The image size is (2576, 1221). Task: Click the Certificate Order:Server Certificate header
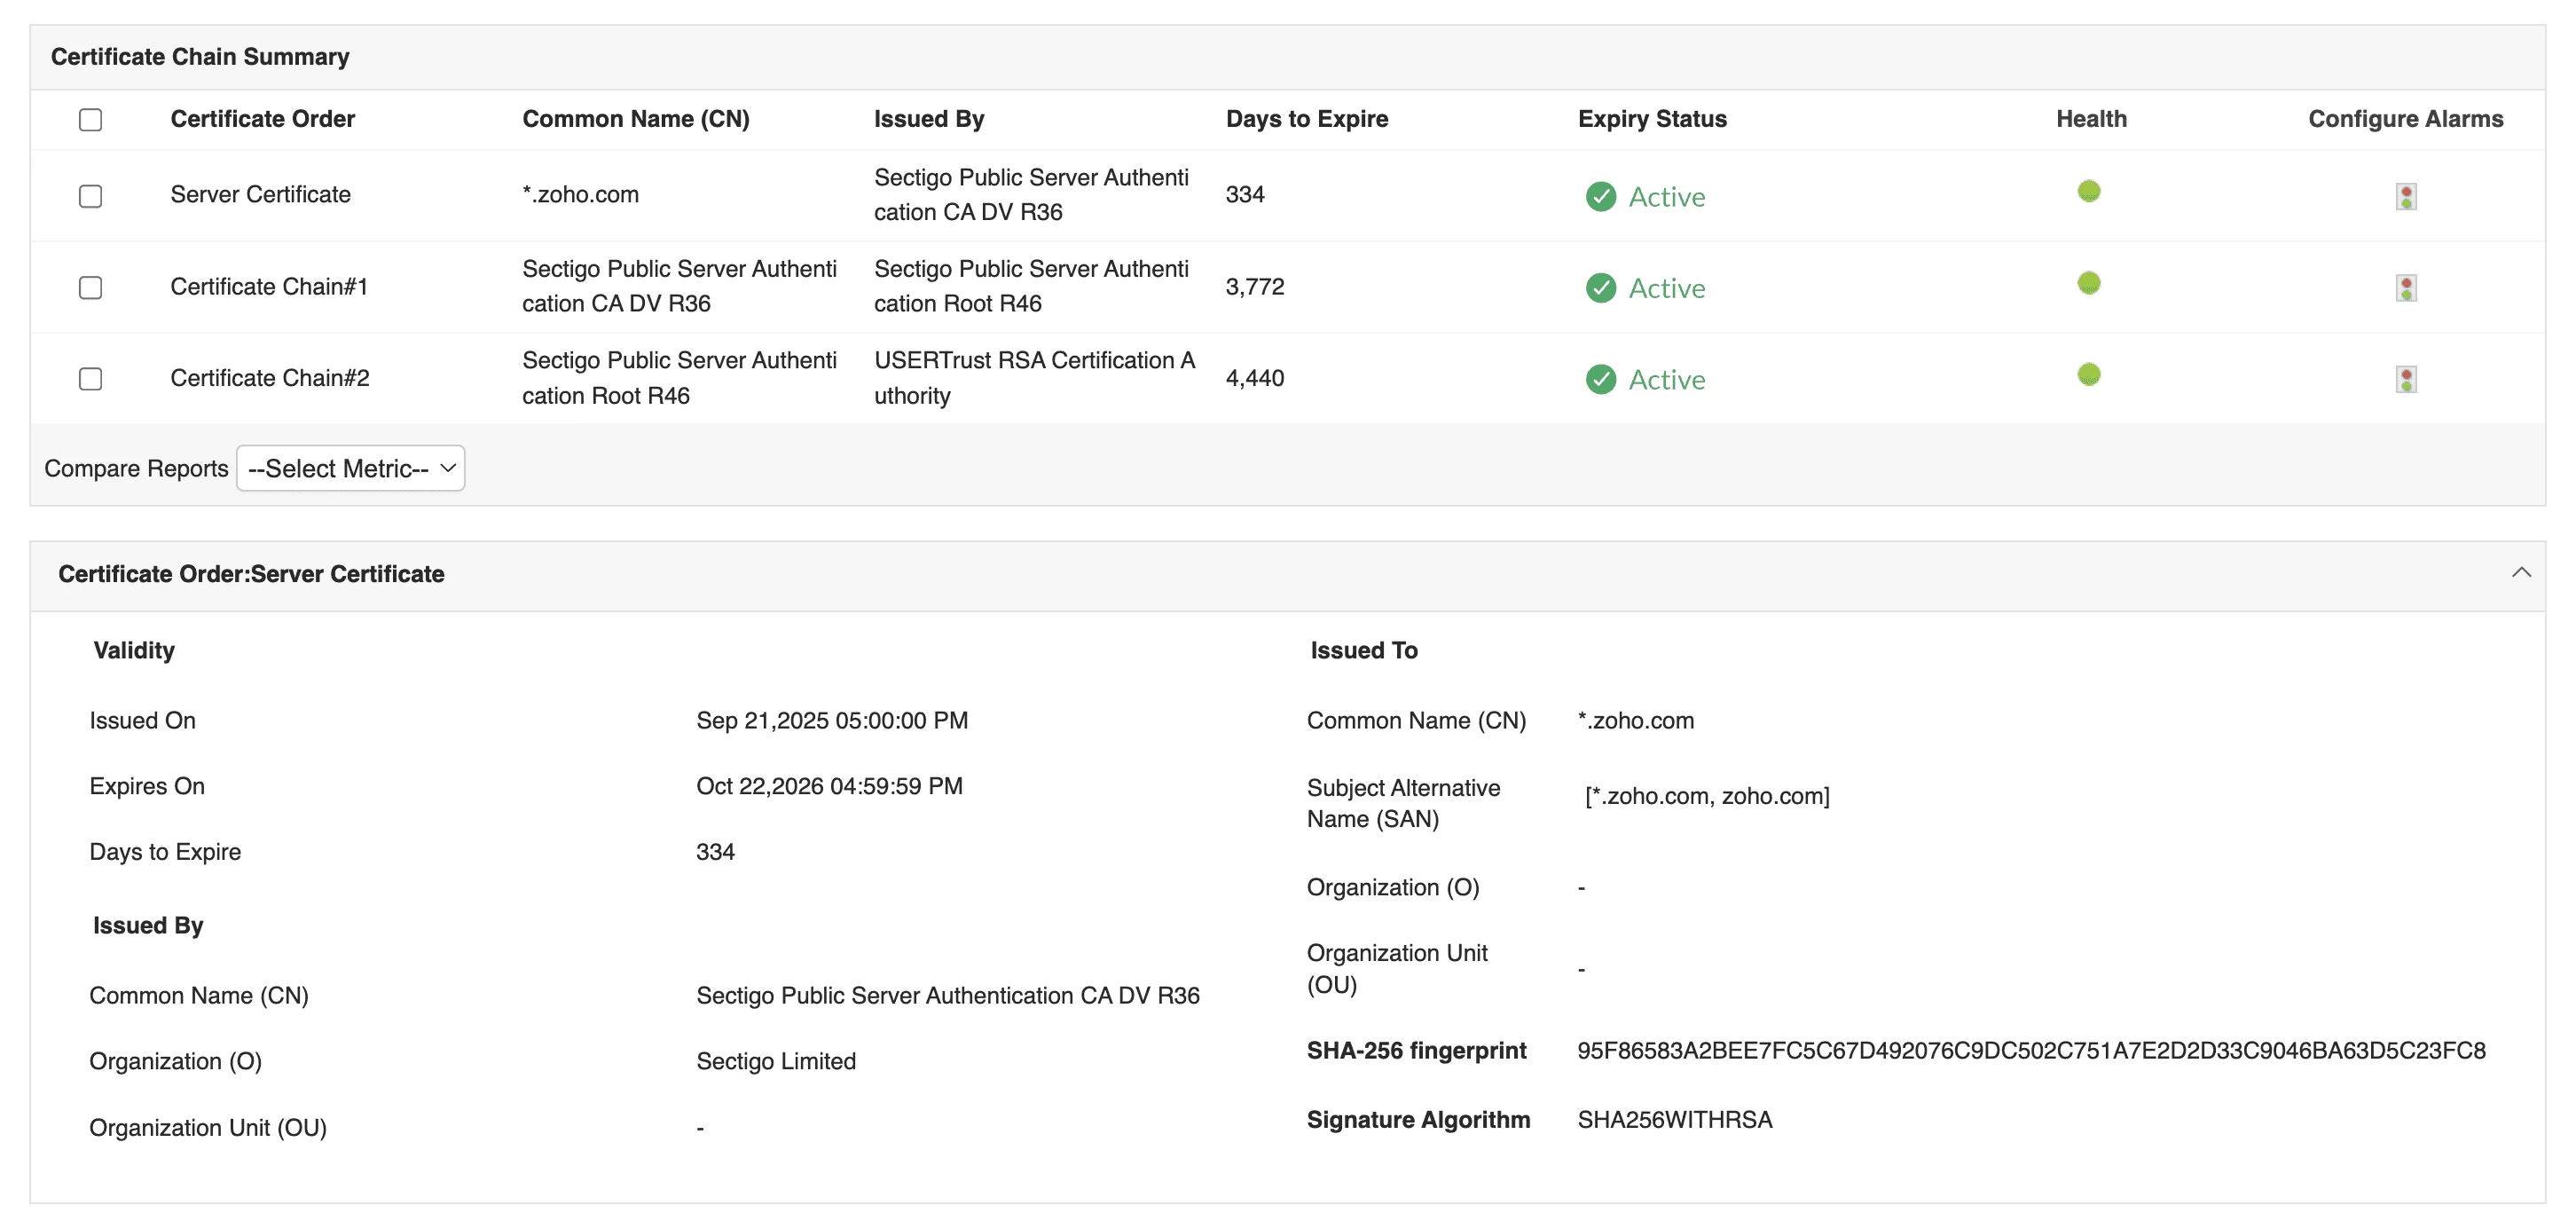(x=251, y=574)
